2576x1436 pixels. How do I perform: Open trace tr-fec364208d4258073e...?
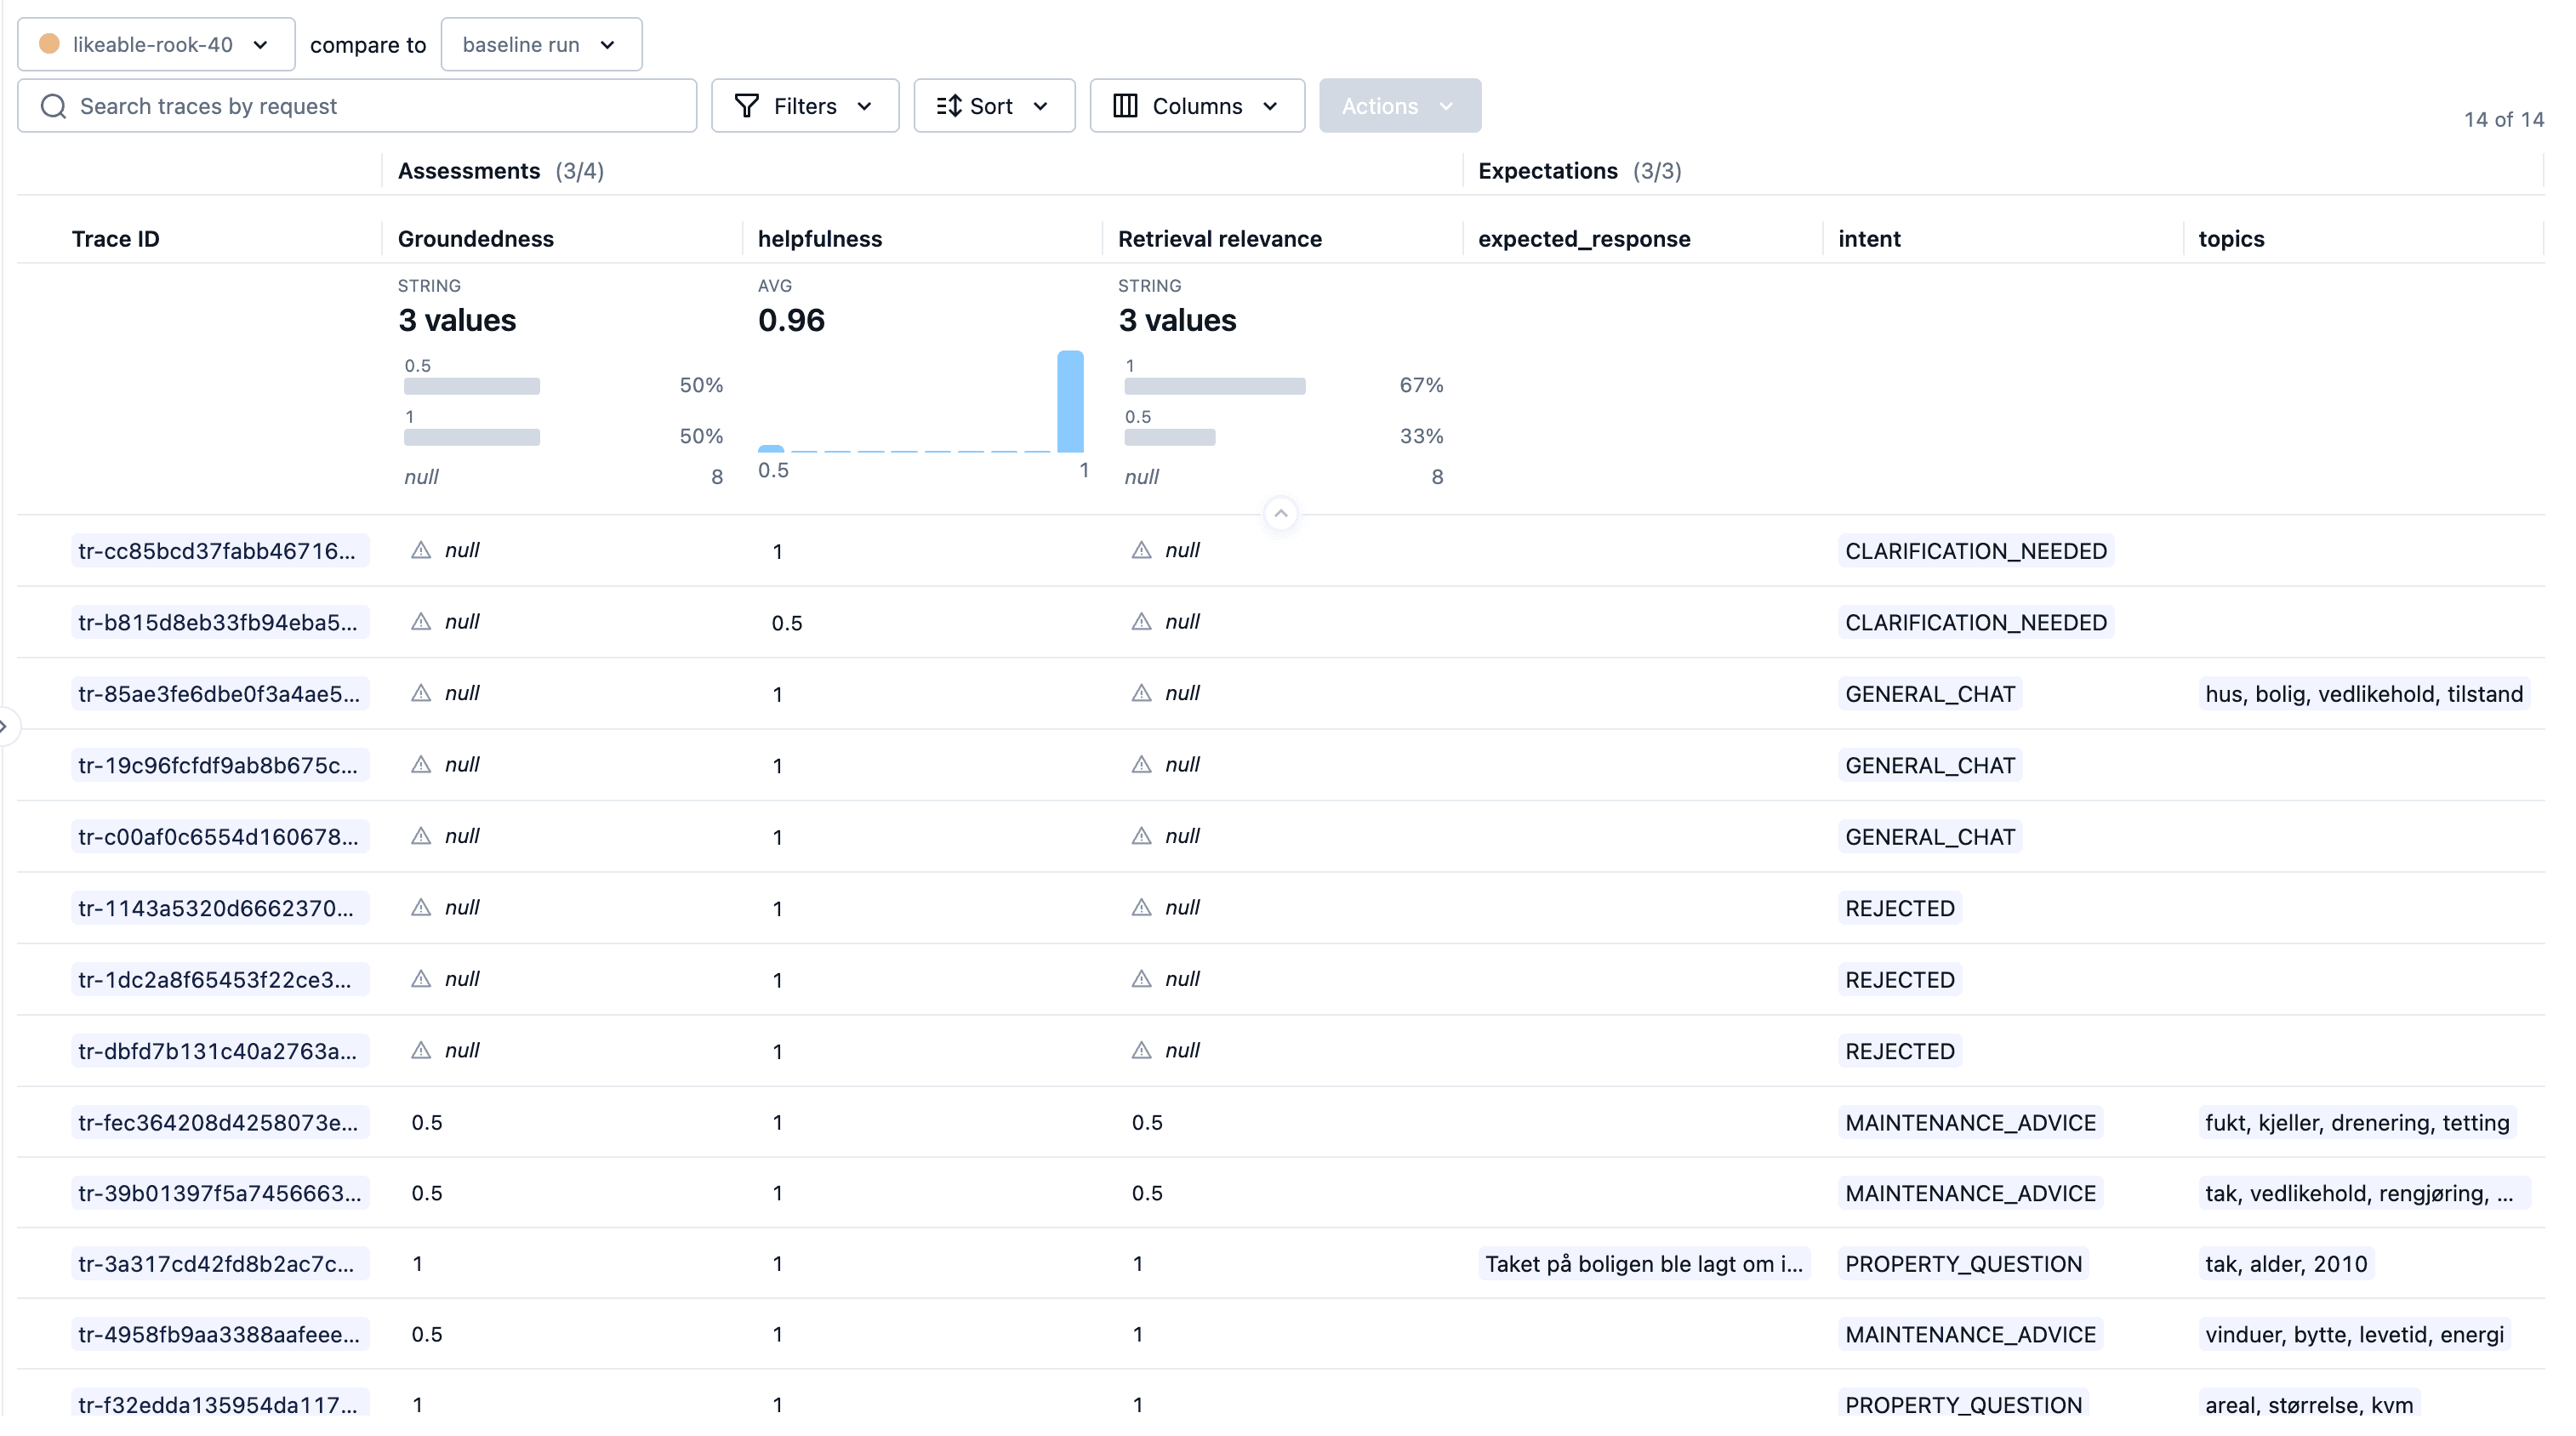(220, 1123)
